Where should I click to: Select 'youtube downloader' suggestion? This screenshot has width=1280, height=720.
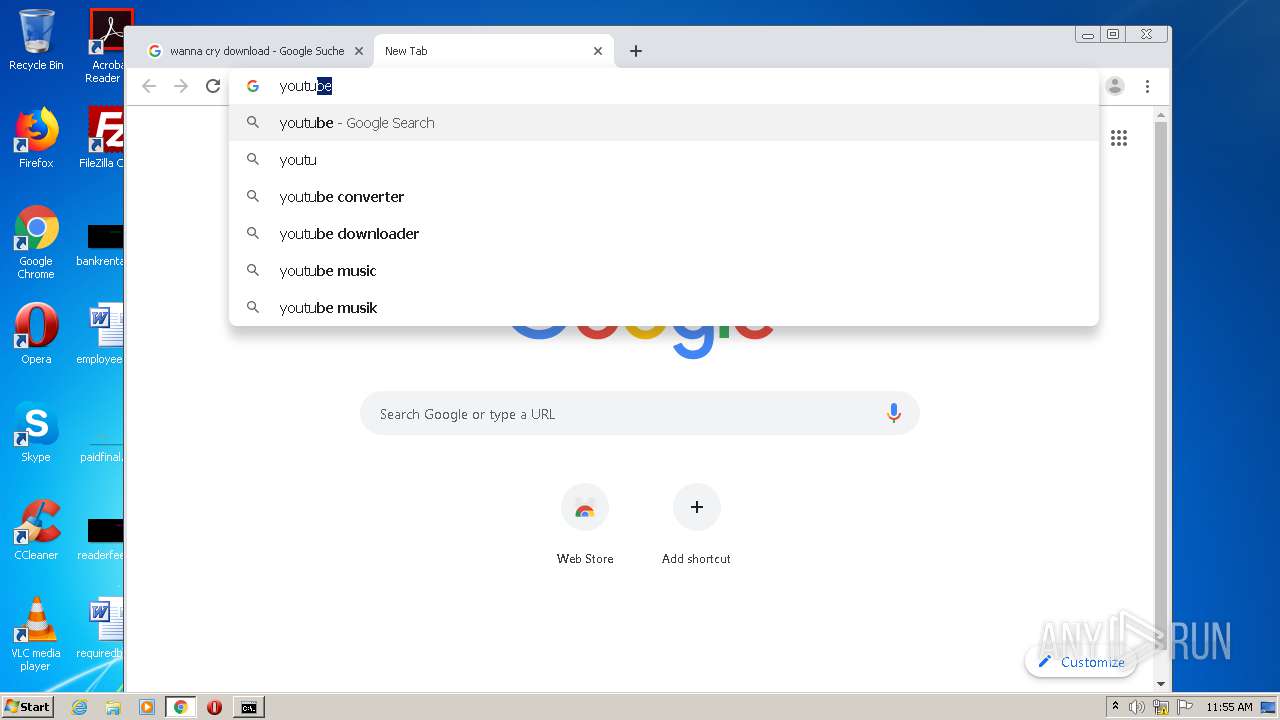point(664,234)
